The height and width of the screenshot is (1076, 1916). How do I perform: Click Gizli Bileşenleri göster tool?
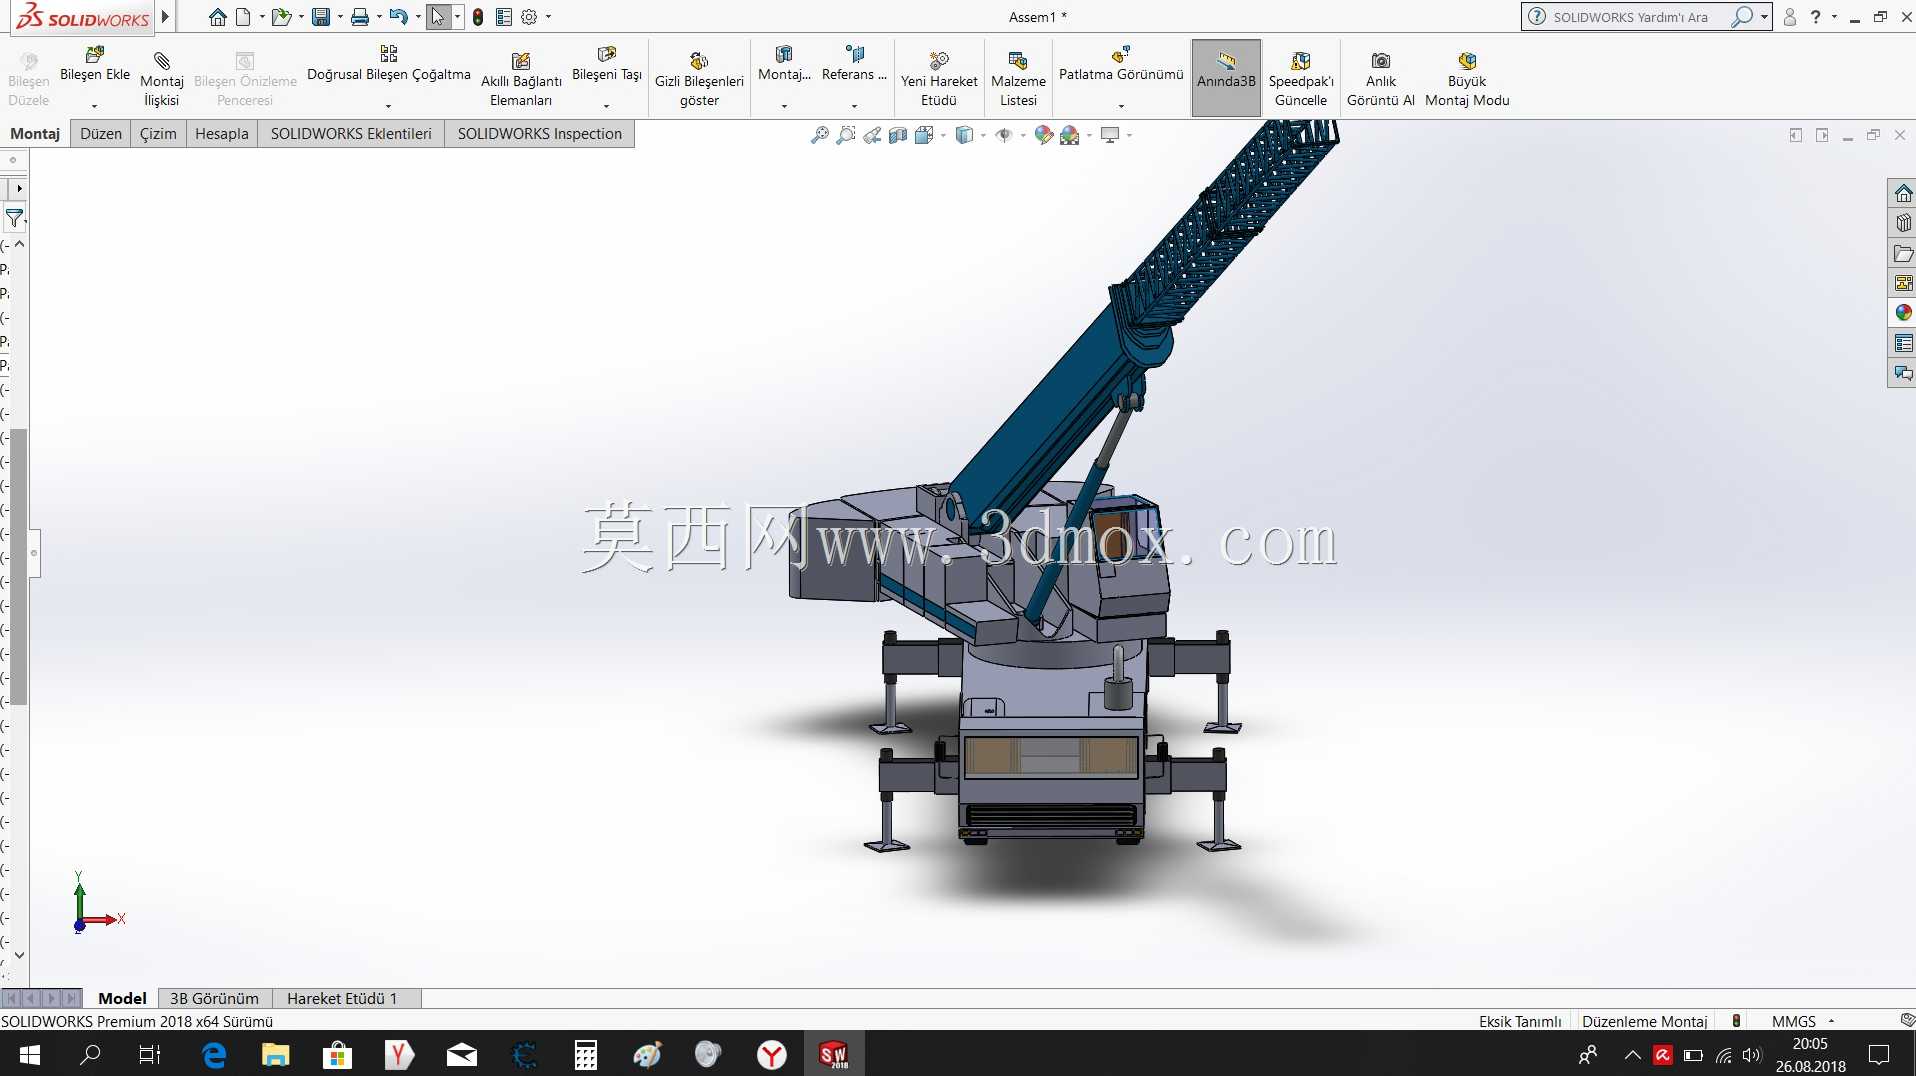click(699, 78)
